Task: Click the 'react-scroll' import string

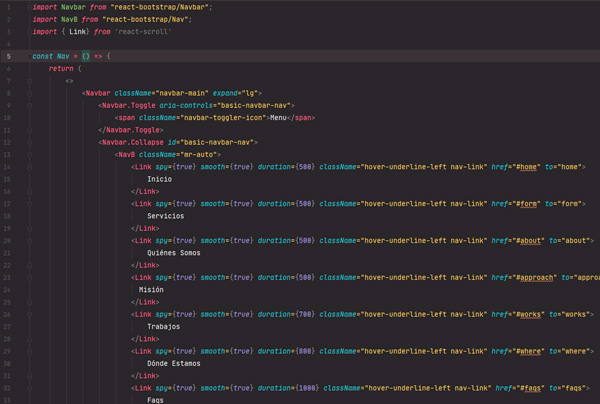Action: pos(143,32)
